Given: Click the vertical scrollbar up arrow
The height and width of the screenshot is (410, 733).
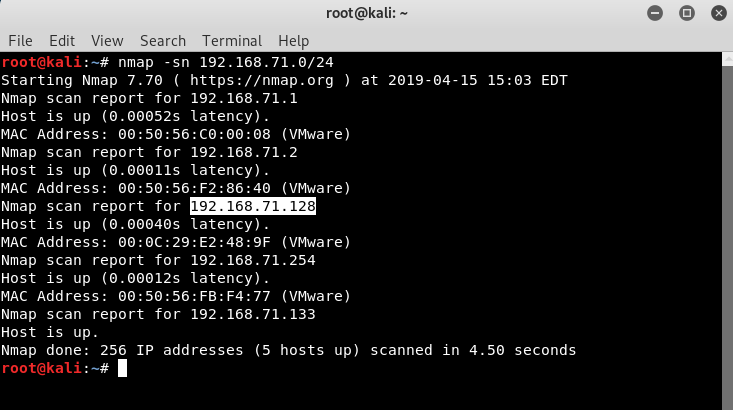Looking at the screenshot, I should pos(727,59).
